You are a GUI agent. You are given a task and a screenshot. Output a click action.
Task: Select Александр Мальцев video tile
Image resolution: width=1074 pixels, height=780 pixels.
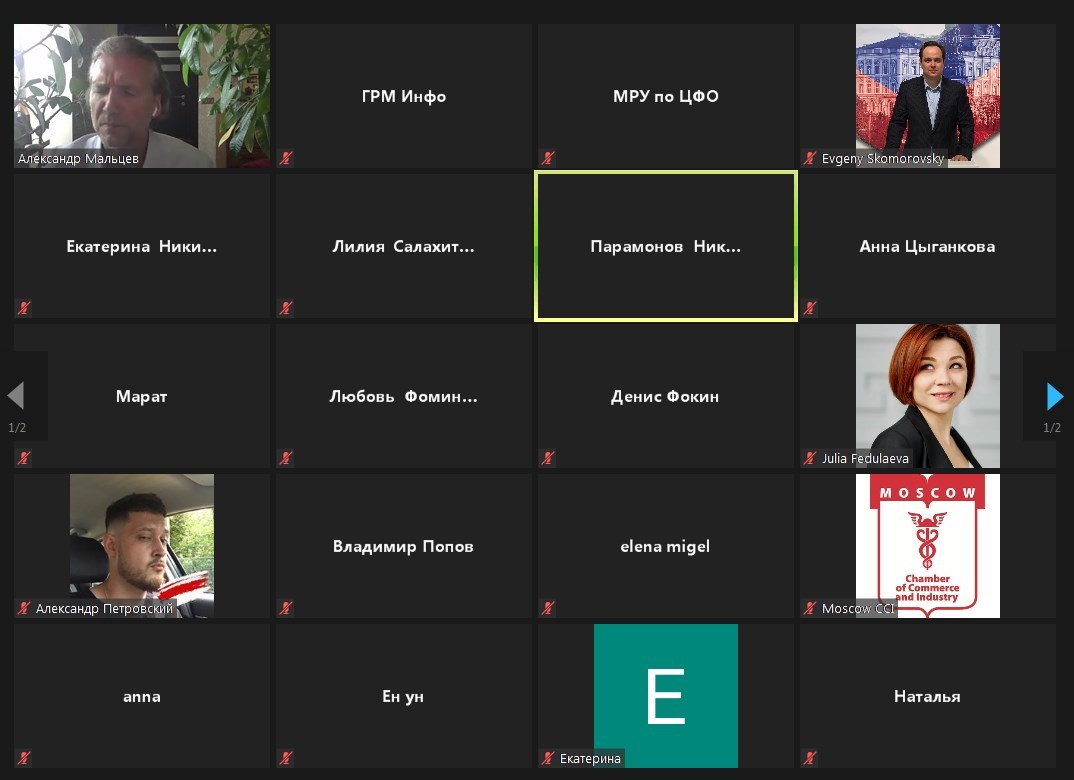point(142,96)
